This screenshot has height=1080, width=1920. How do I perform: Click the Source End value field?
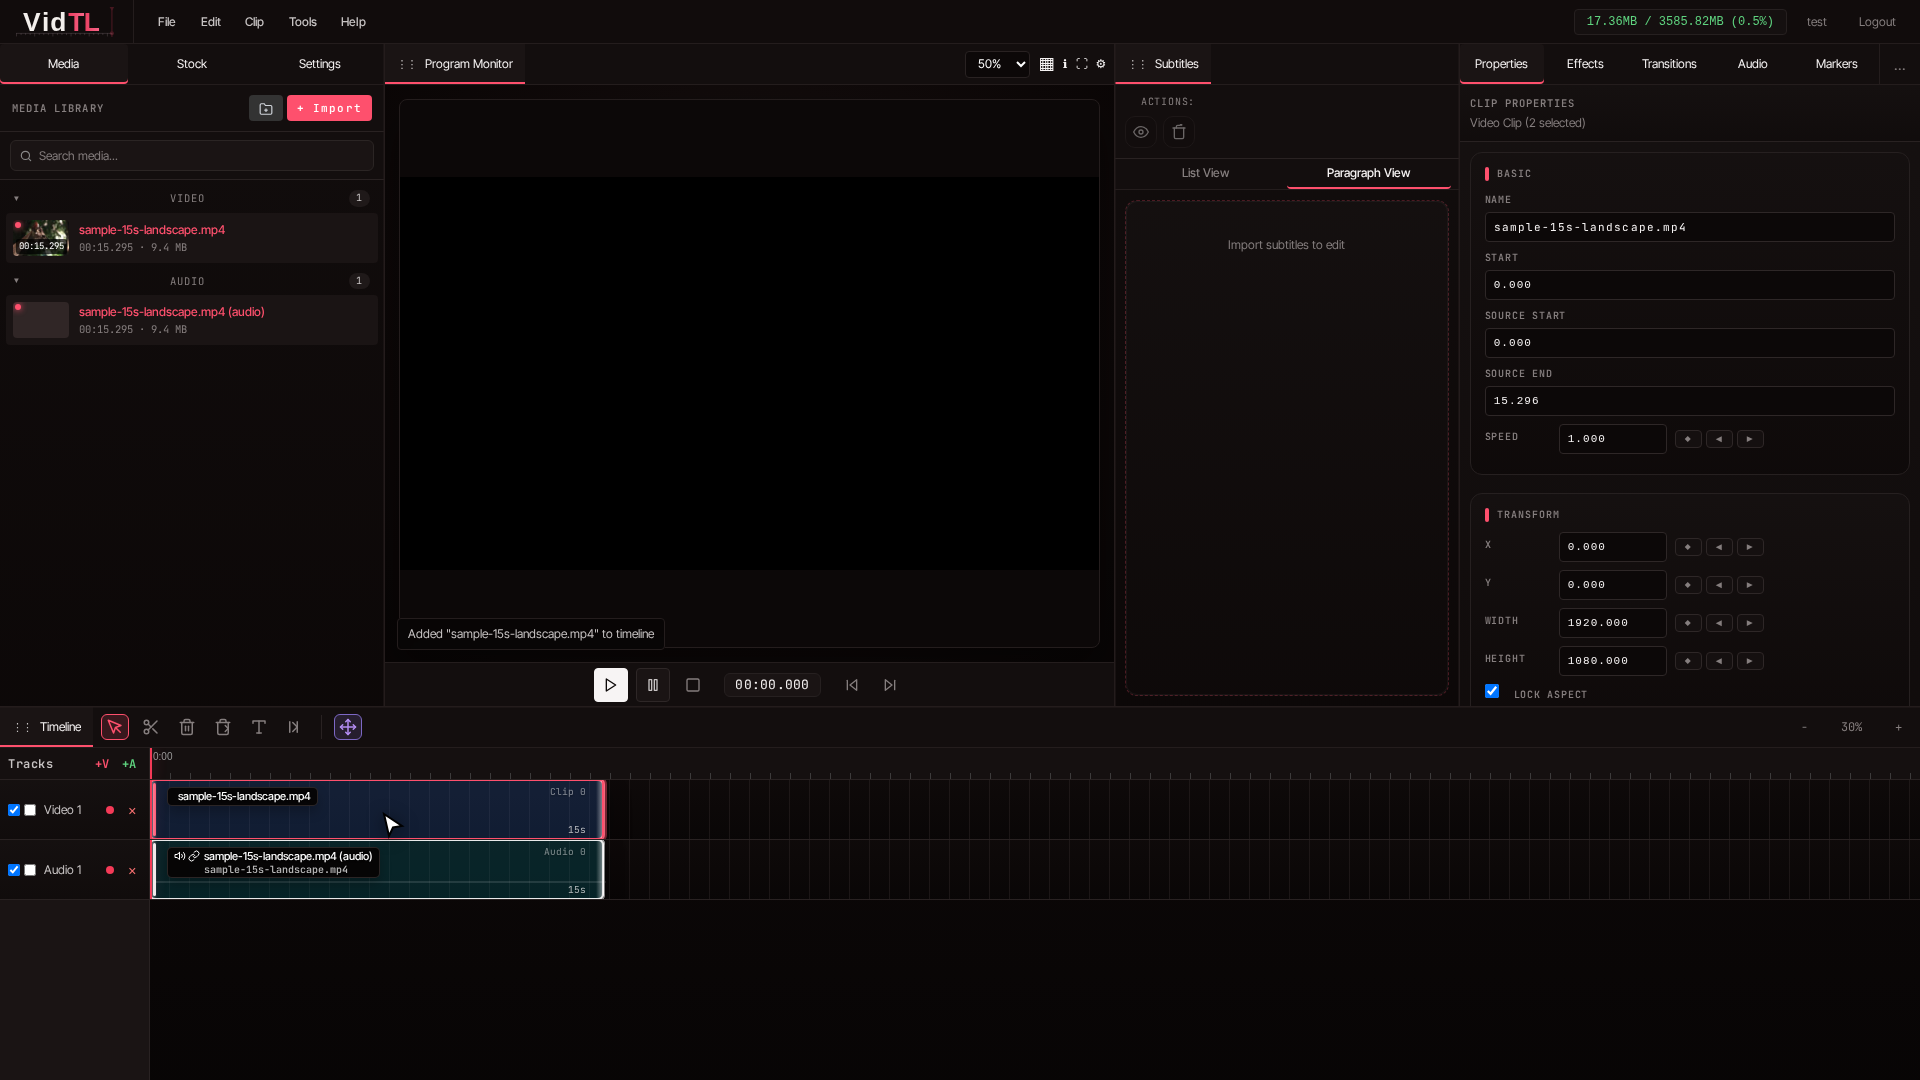[x=1690, y=401]
